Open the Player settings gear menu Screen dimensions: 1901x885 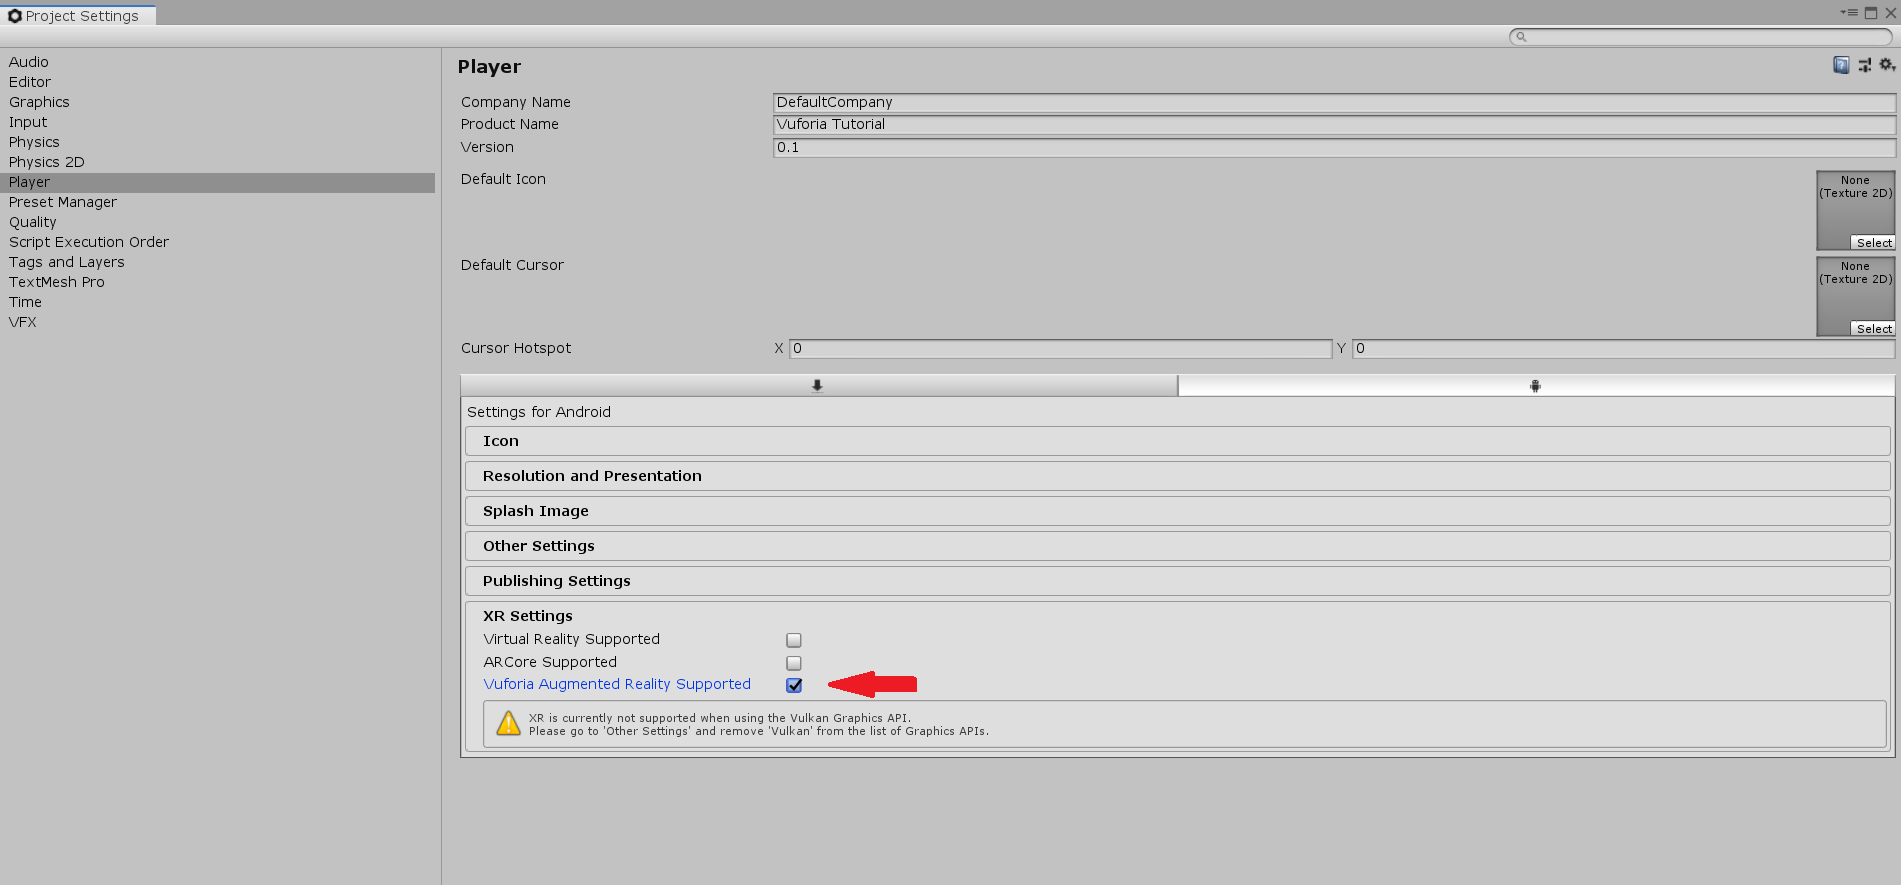(x=1887, y=65)
